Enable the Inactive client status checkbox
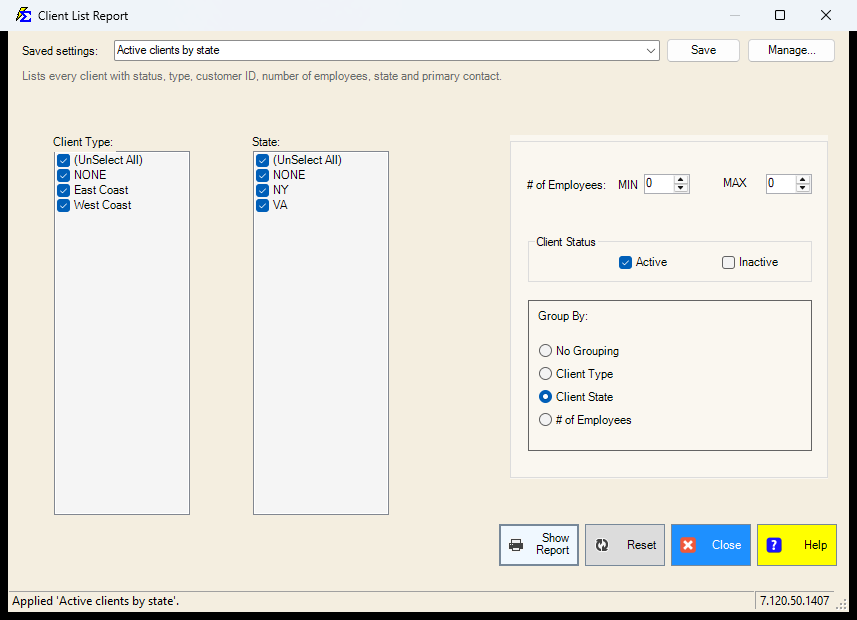This screenshot has width=857, height=620. tap(728, 262)
